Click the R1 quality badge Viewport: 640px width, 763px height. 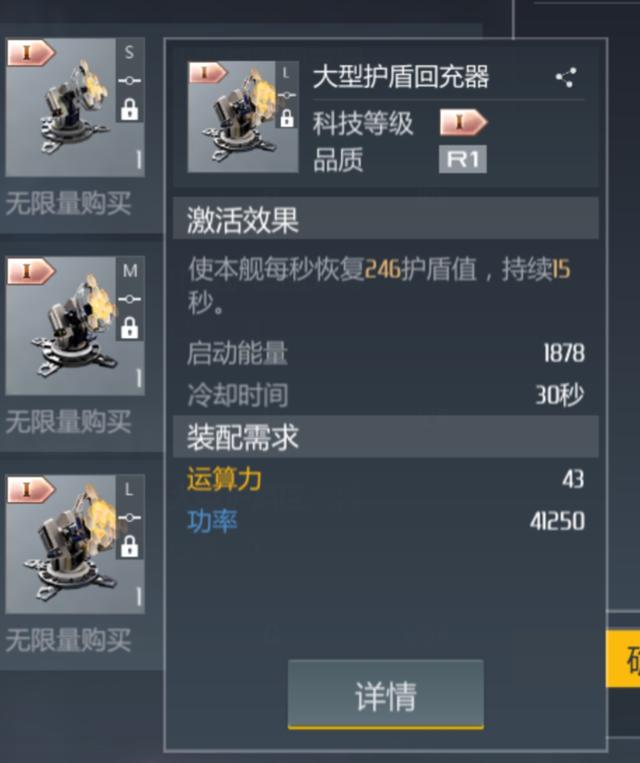pos(462,159)
